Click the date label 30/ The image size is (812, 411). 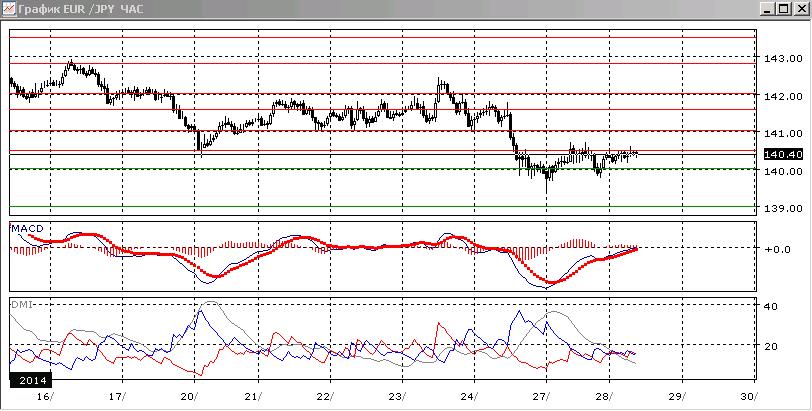[x=747, y=397]
